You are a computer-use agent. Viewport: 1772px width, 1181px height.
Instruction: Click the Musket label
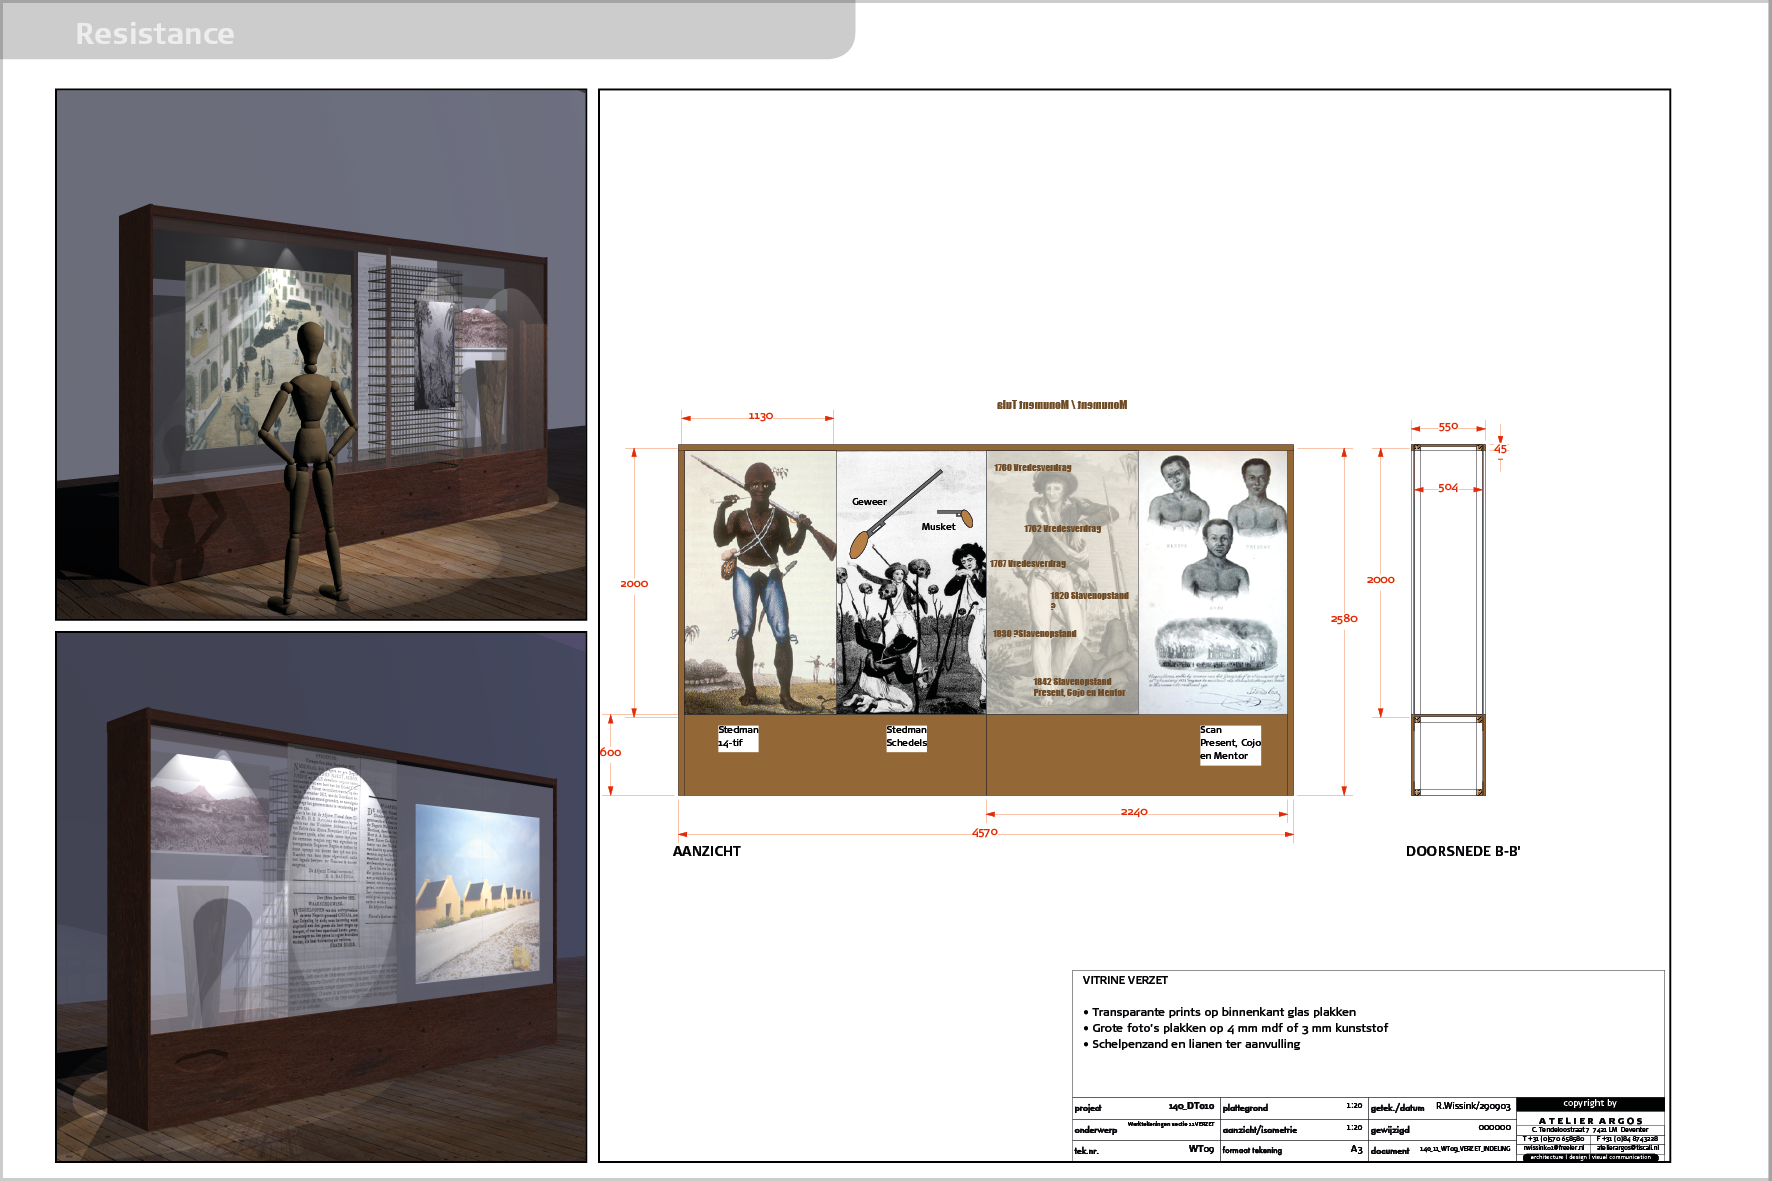(938, 527)
